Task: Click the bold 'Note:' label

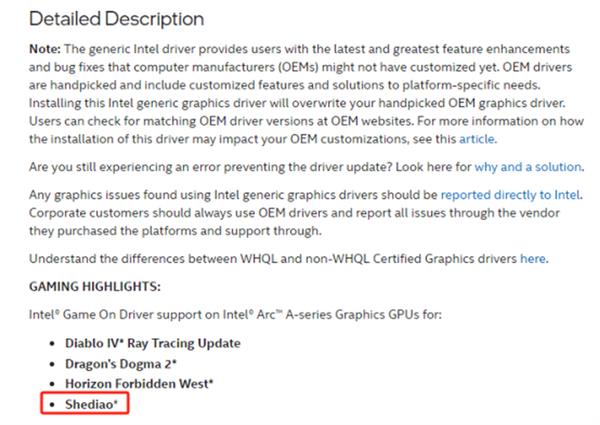Action: [45, 49]
